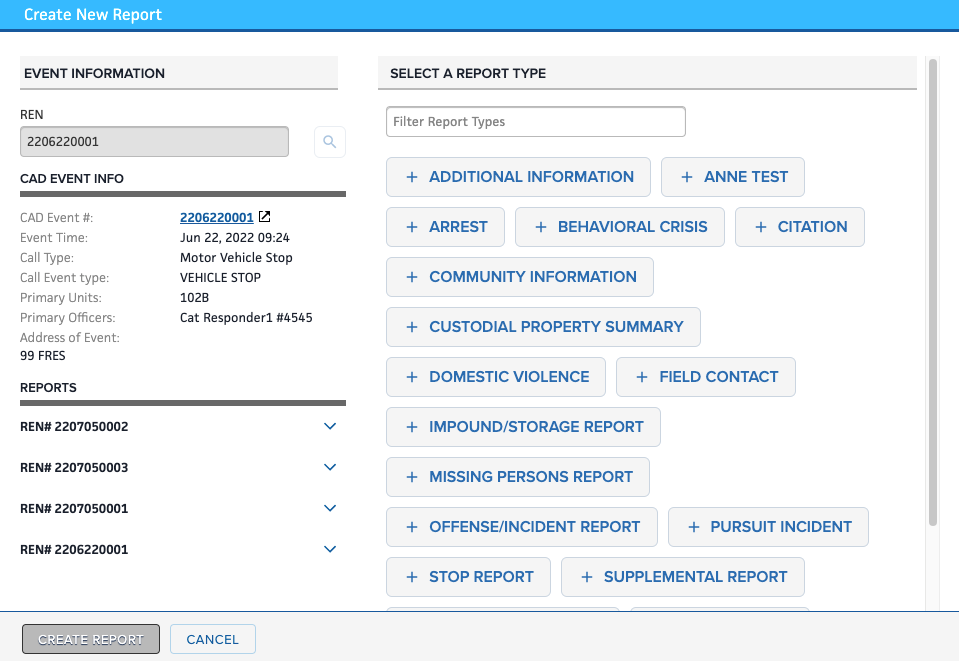The image size is (959, 661).
Task: Expand REN# 2206220001 report chevron
Action: [330, 550]
